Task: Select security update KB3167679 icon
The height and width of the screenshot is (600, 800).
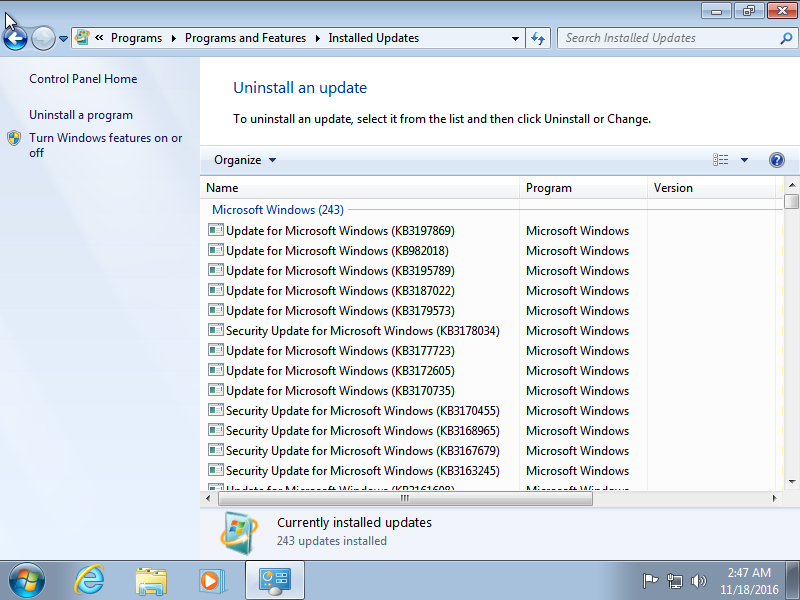Action: pos(216,450)
